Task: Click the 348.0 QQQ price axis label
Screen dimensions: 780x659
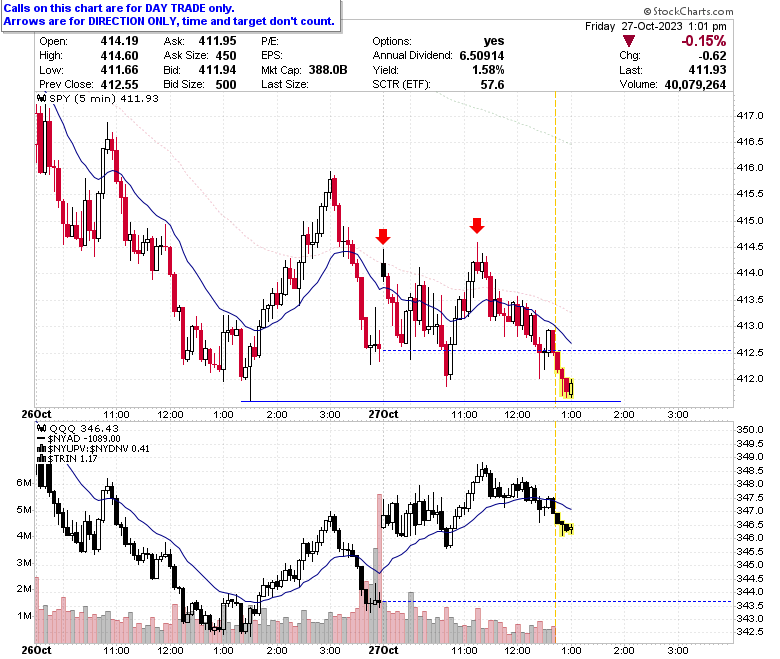Action: 750,483
